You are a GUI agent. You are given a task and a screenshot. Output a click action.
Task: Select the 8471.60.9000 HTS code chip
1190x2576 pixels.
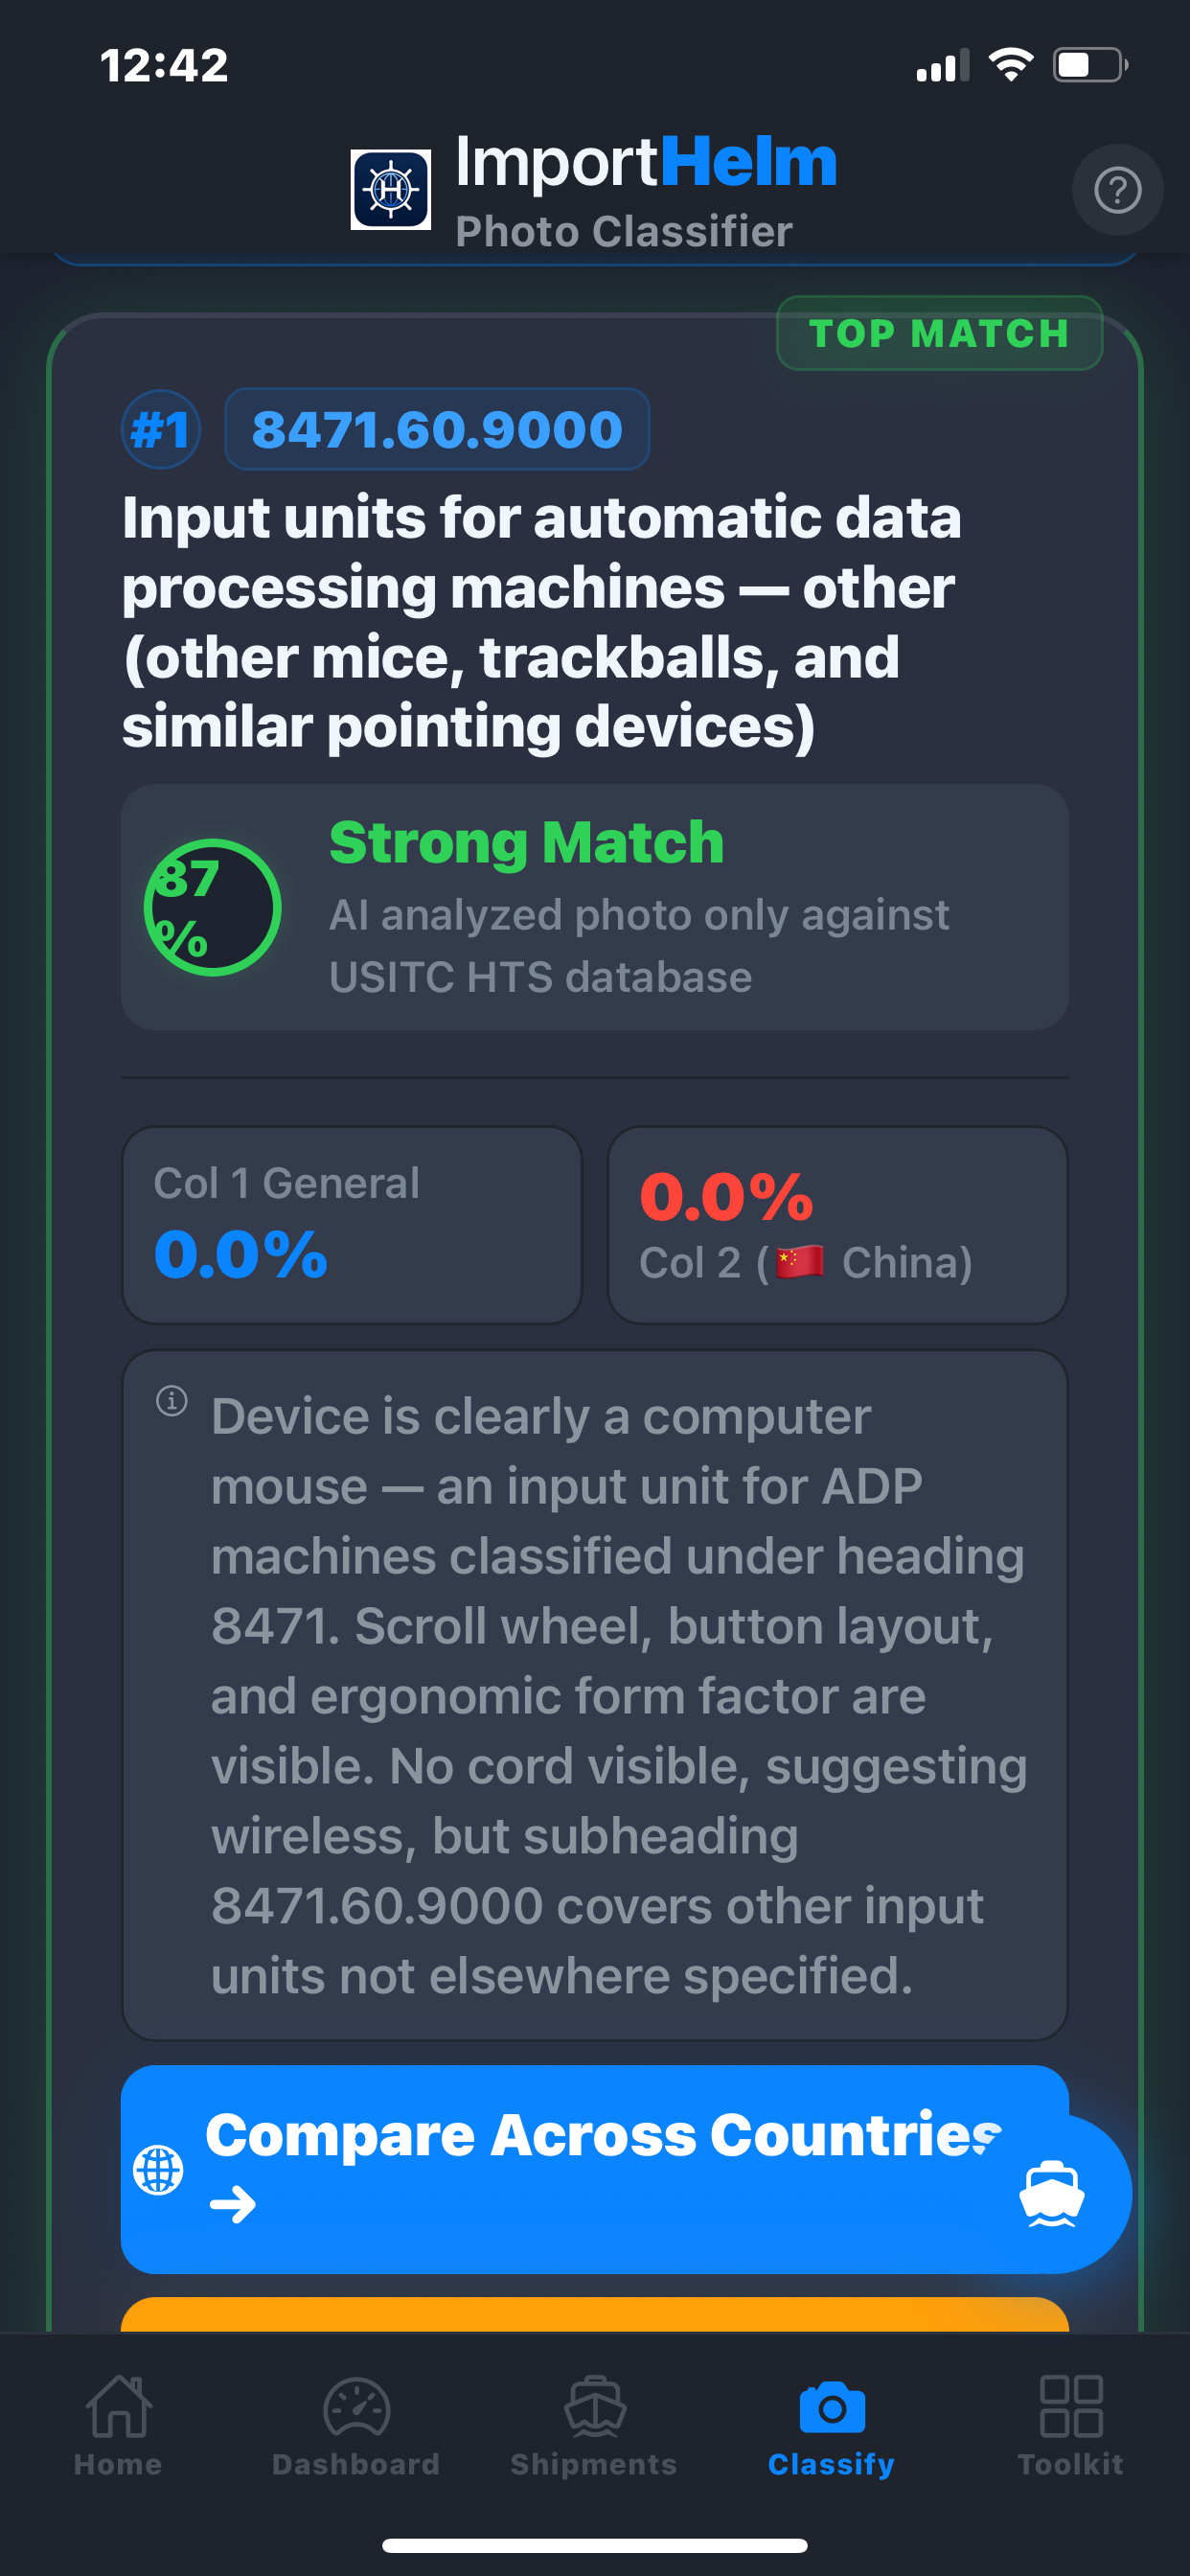coord(437,429)
